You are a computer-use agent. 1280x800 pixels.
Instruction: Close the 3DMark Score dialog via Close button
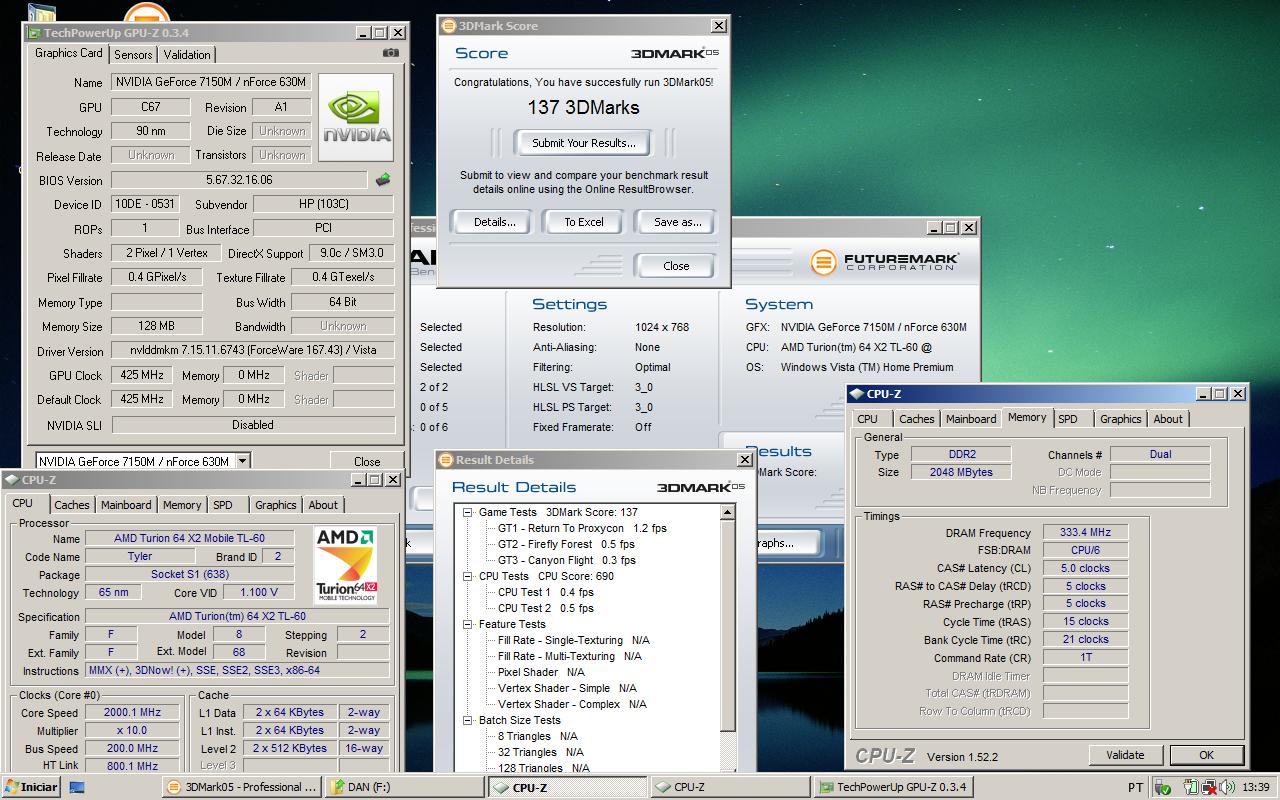(x=676, y=266)
